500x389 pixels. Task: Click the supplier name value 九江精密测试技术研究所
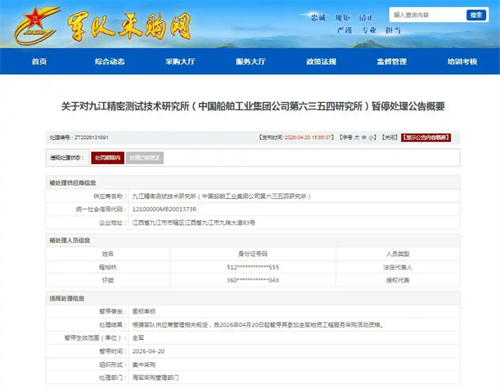click(x=221, y=196)
